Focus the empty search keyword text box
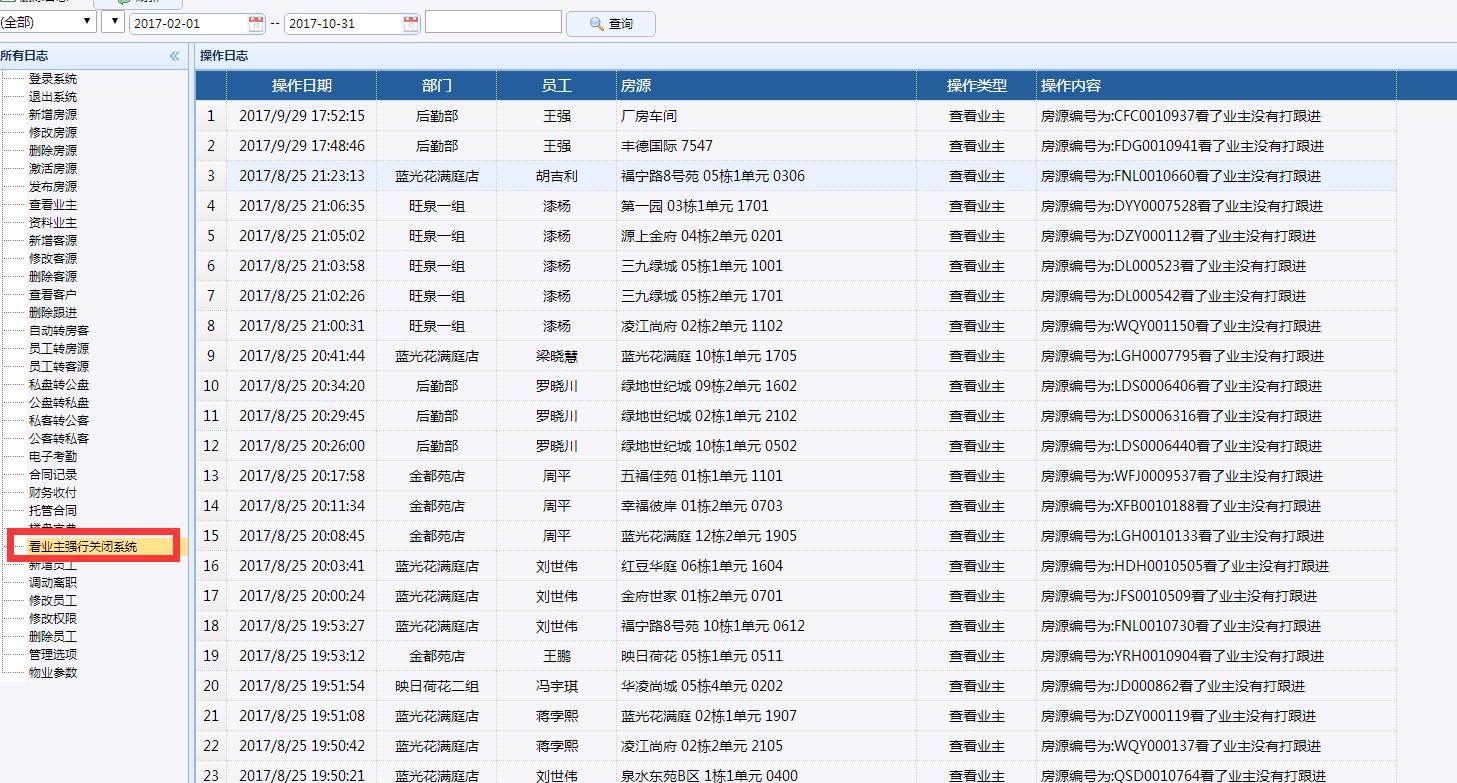The image size is (1457, 783). coord(493,22)
